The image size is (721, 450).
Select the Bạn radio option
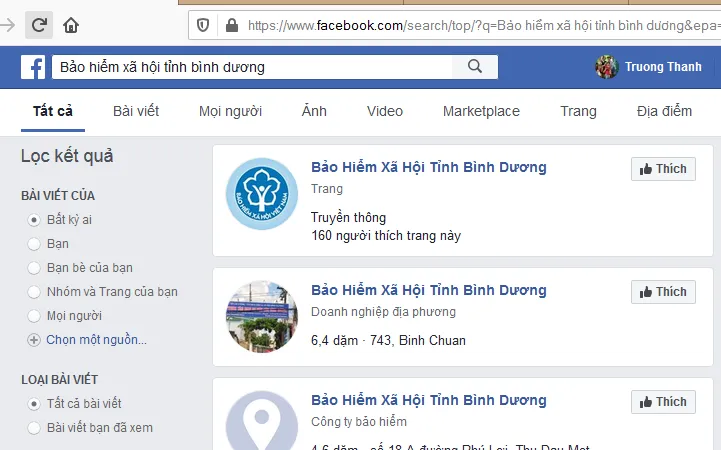click(34, 244)
